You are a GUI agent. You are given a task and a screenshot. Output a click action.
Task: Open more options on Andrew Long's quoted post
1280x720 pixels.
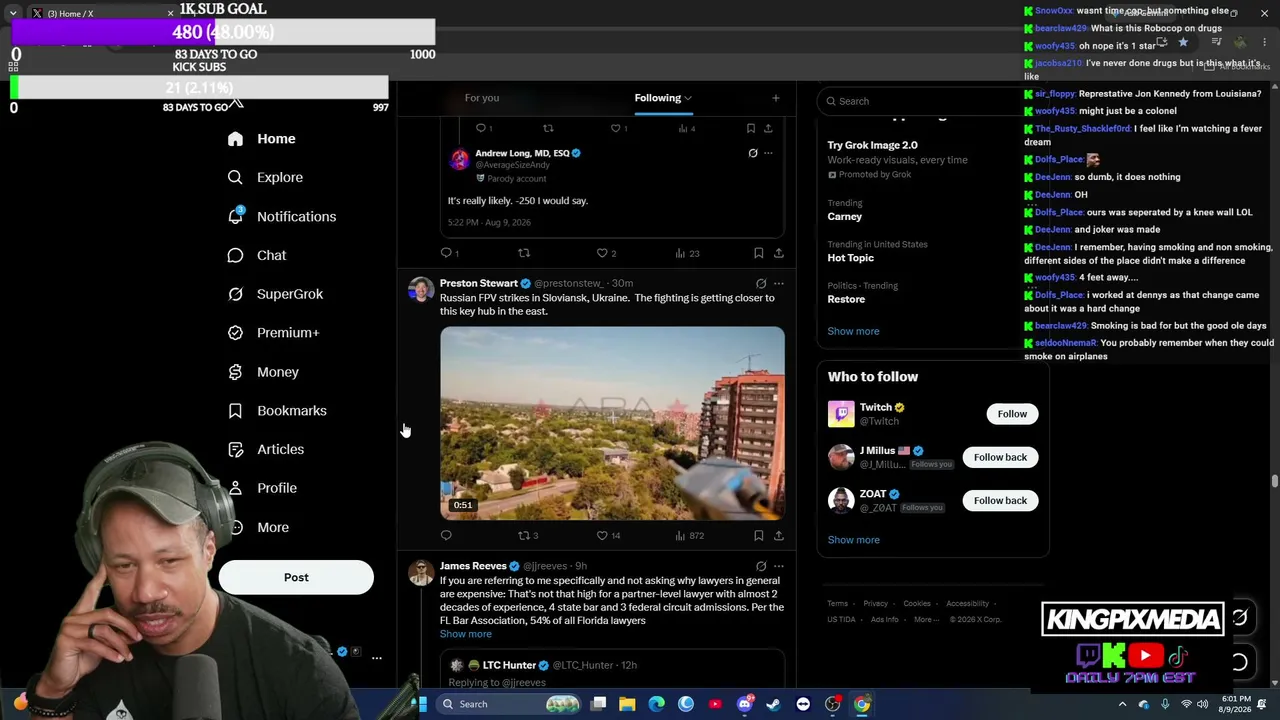768,153
